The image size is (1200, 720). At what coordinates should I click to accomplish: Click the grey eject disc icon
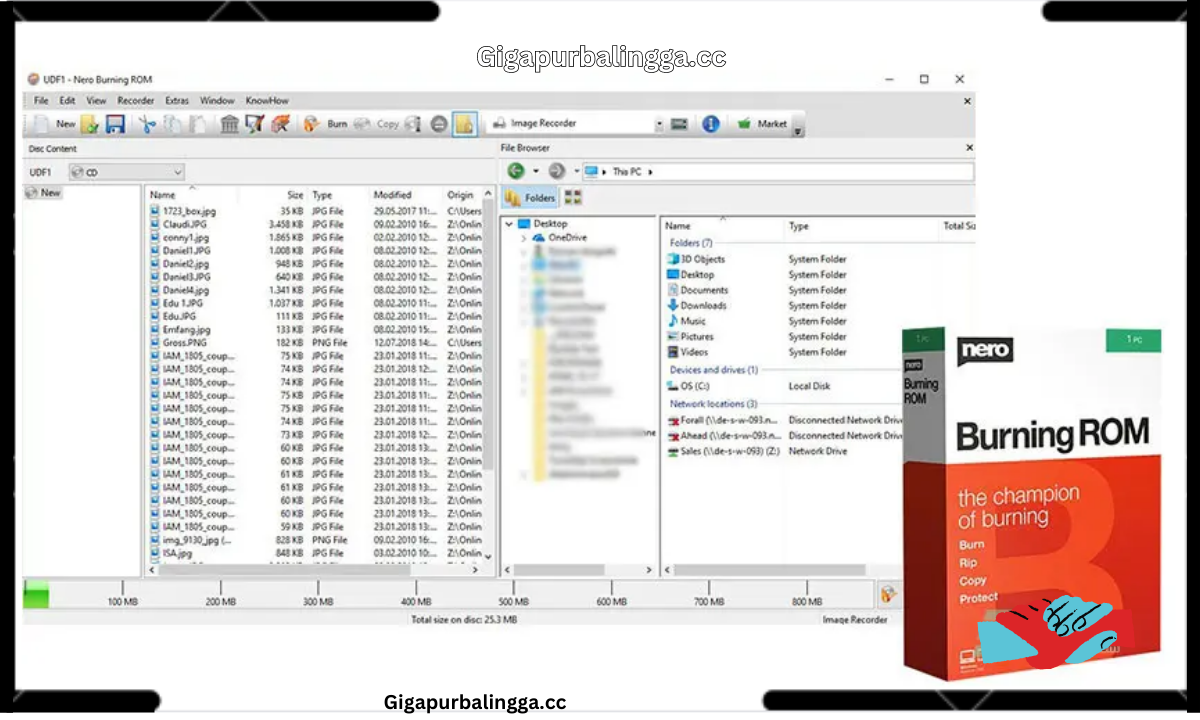(x=439, y=124)
